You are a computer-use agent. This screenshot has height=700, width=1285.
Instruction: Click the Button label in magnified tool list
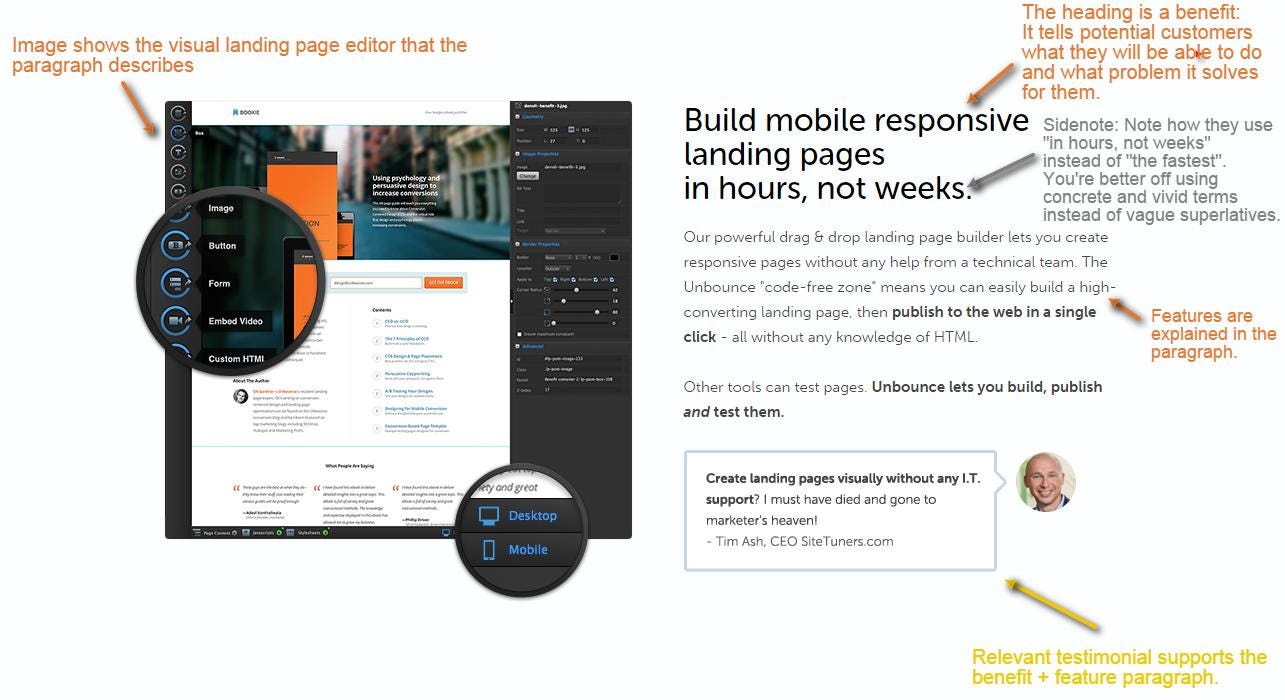(223, 246)
